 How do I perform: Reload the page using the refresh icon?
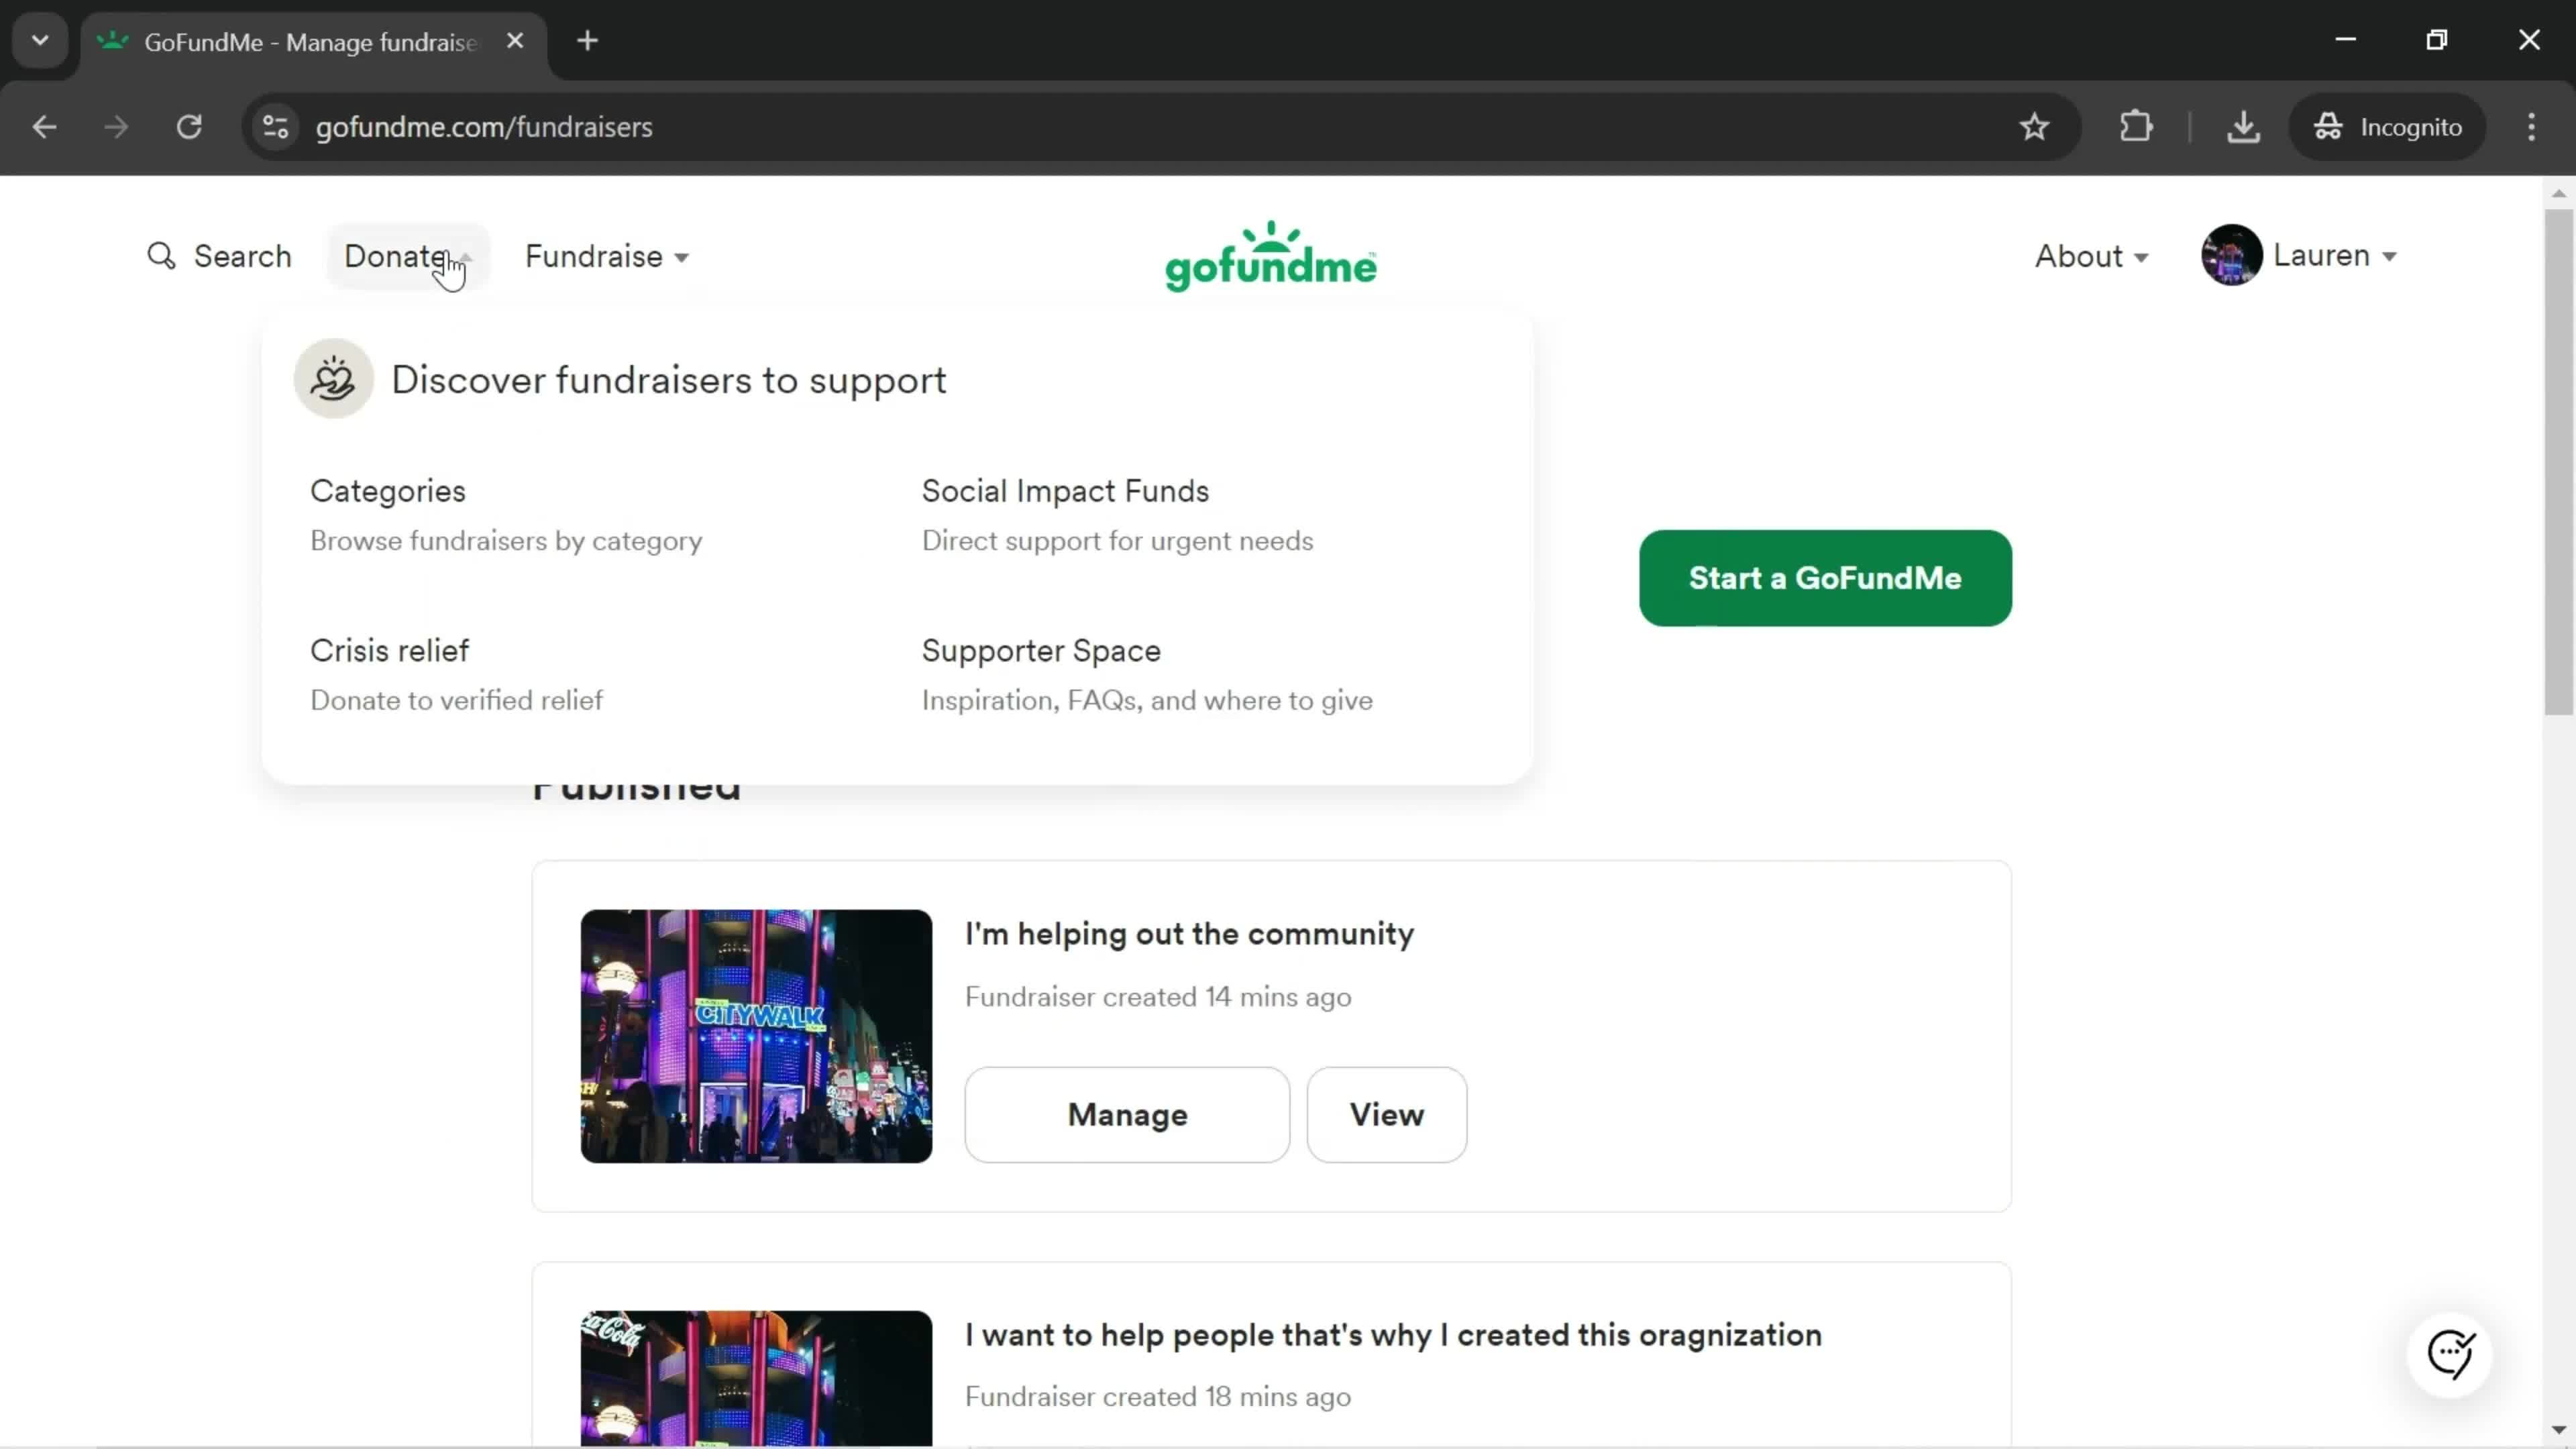[x=189, y=126]
